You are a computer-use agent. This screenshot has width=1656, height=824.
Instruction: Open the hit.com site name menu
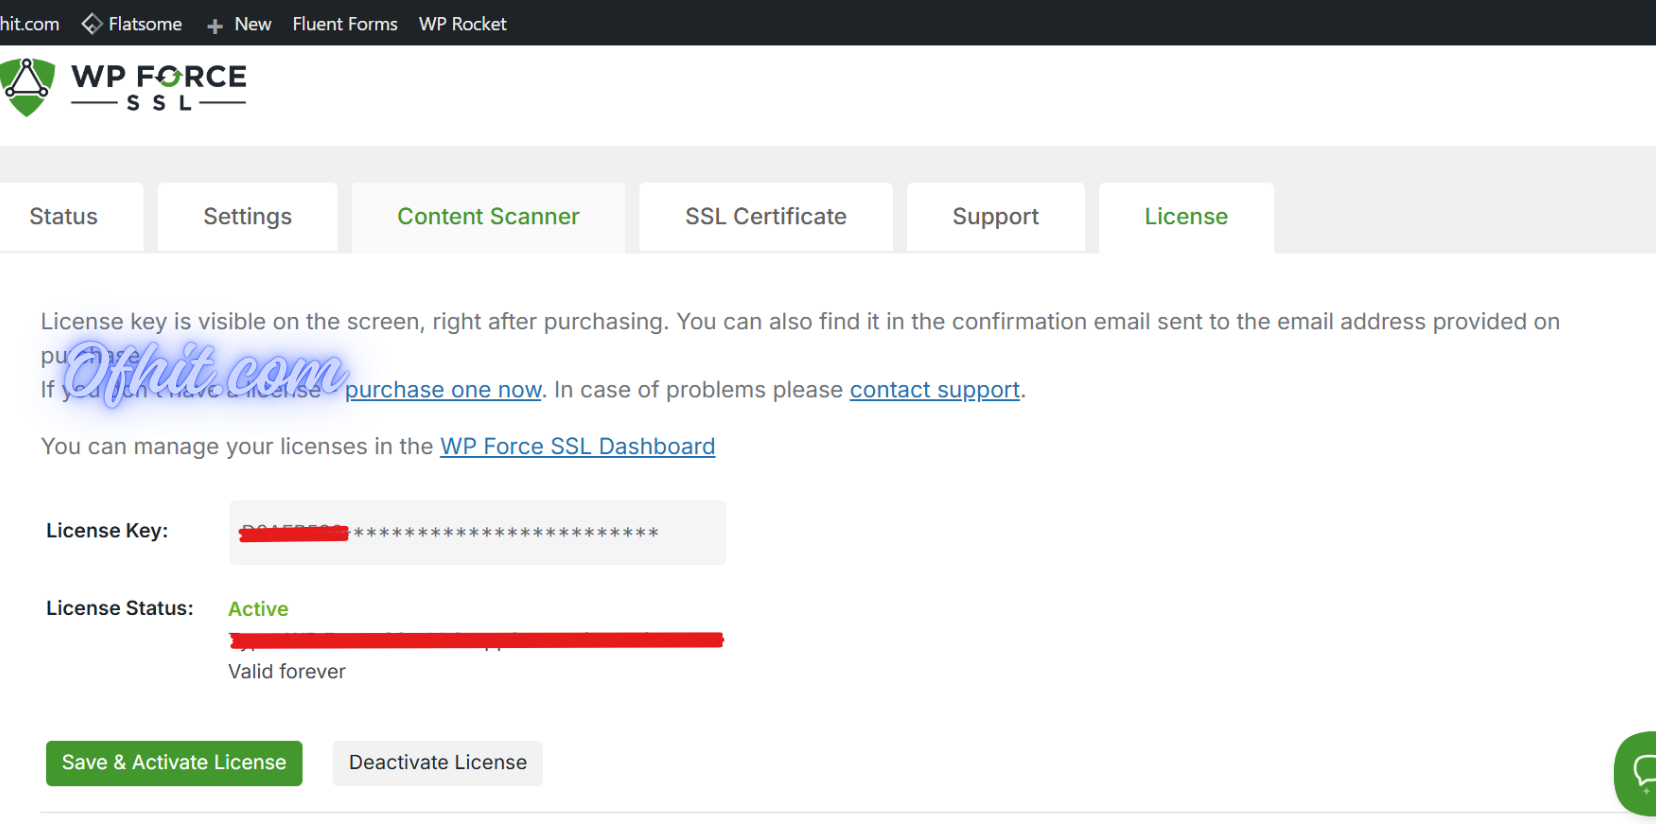pos(29,24)
